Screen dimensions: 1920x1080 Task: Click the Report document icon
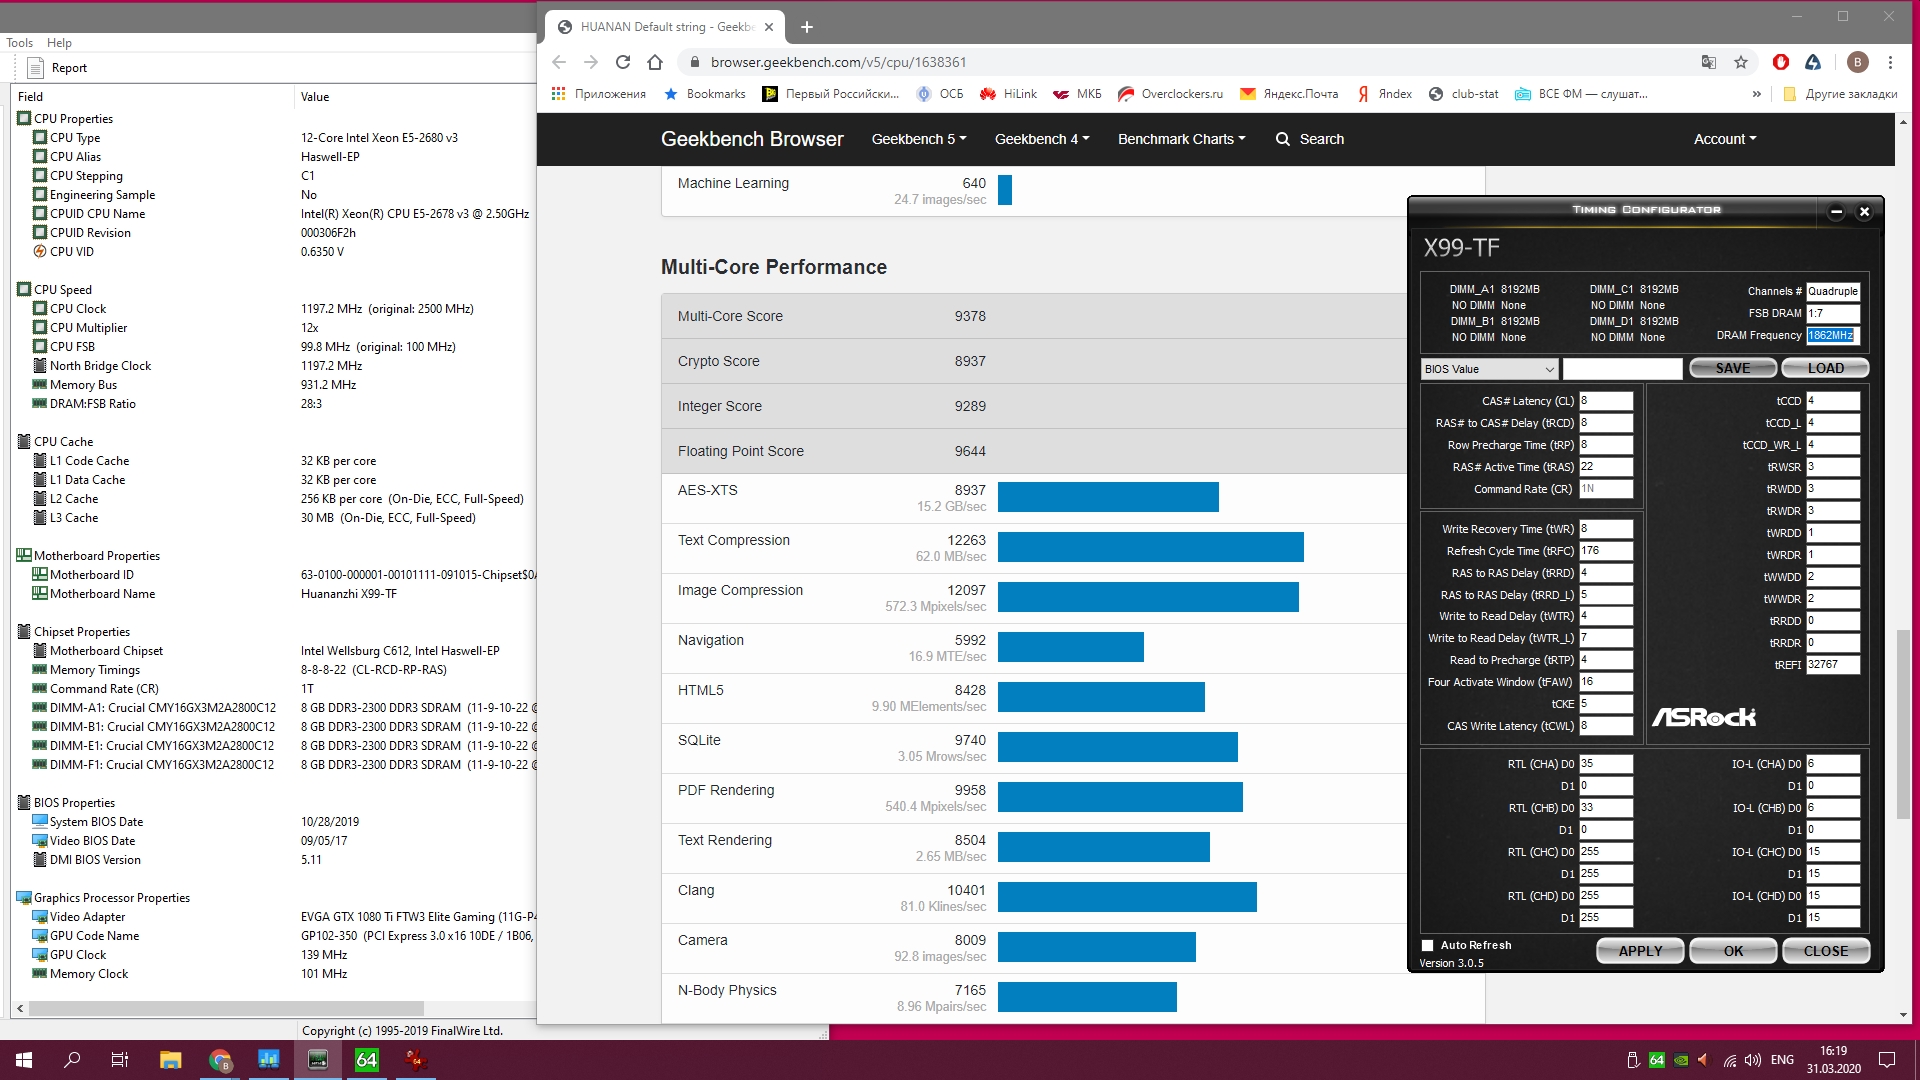click(35, 68)
